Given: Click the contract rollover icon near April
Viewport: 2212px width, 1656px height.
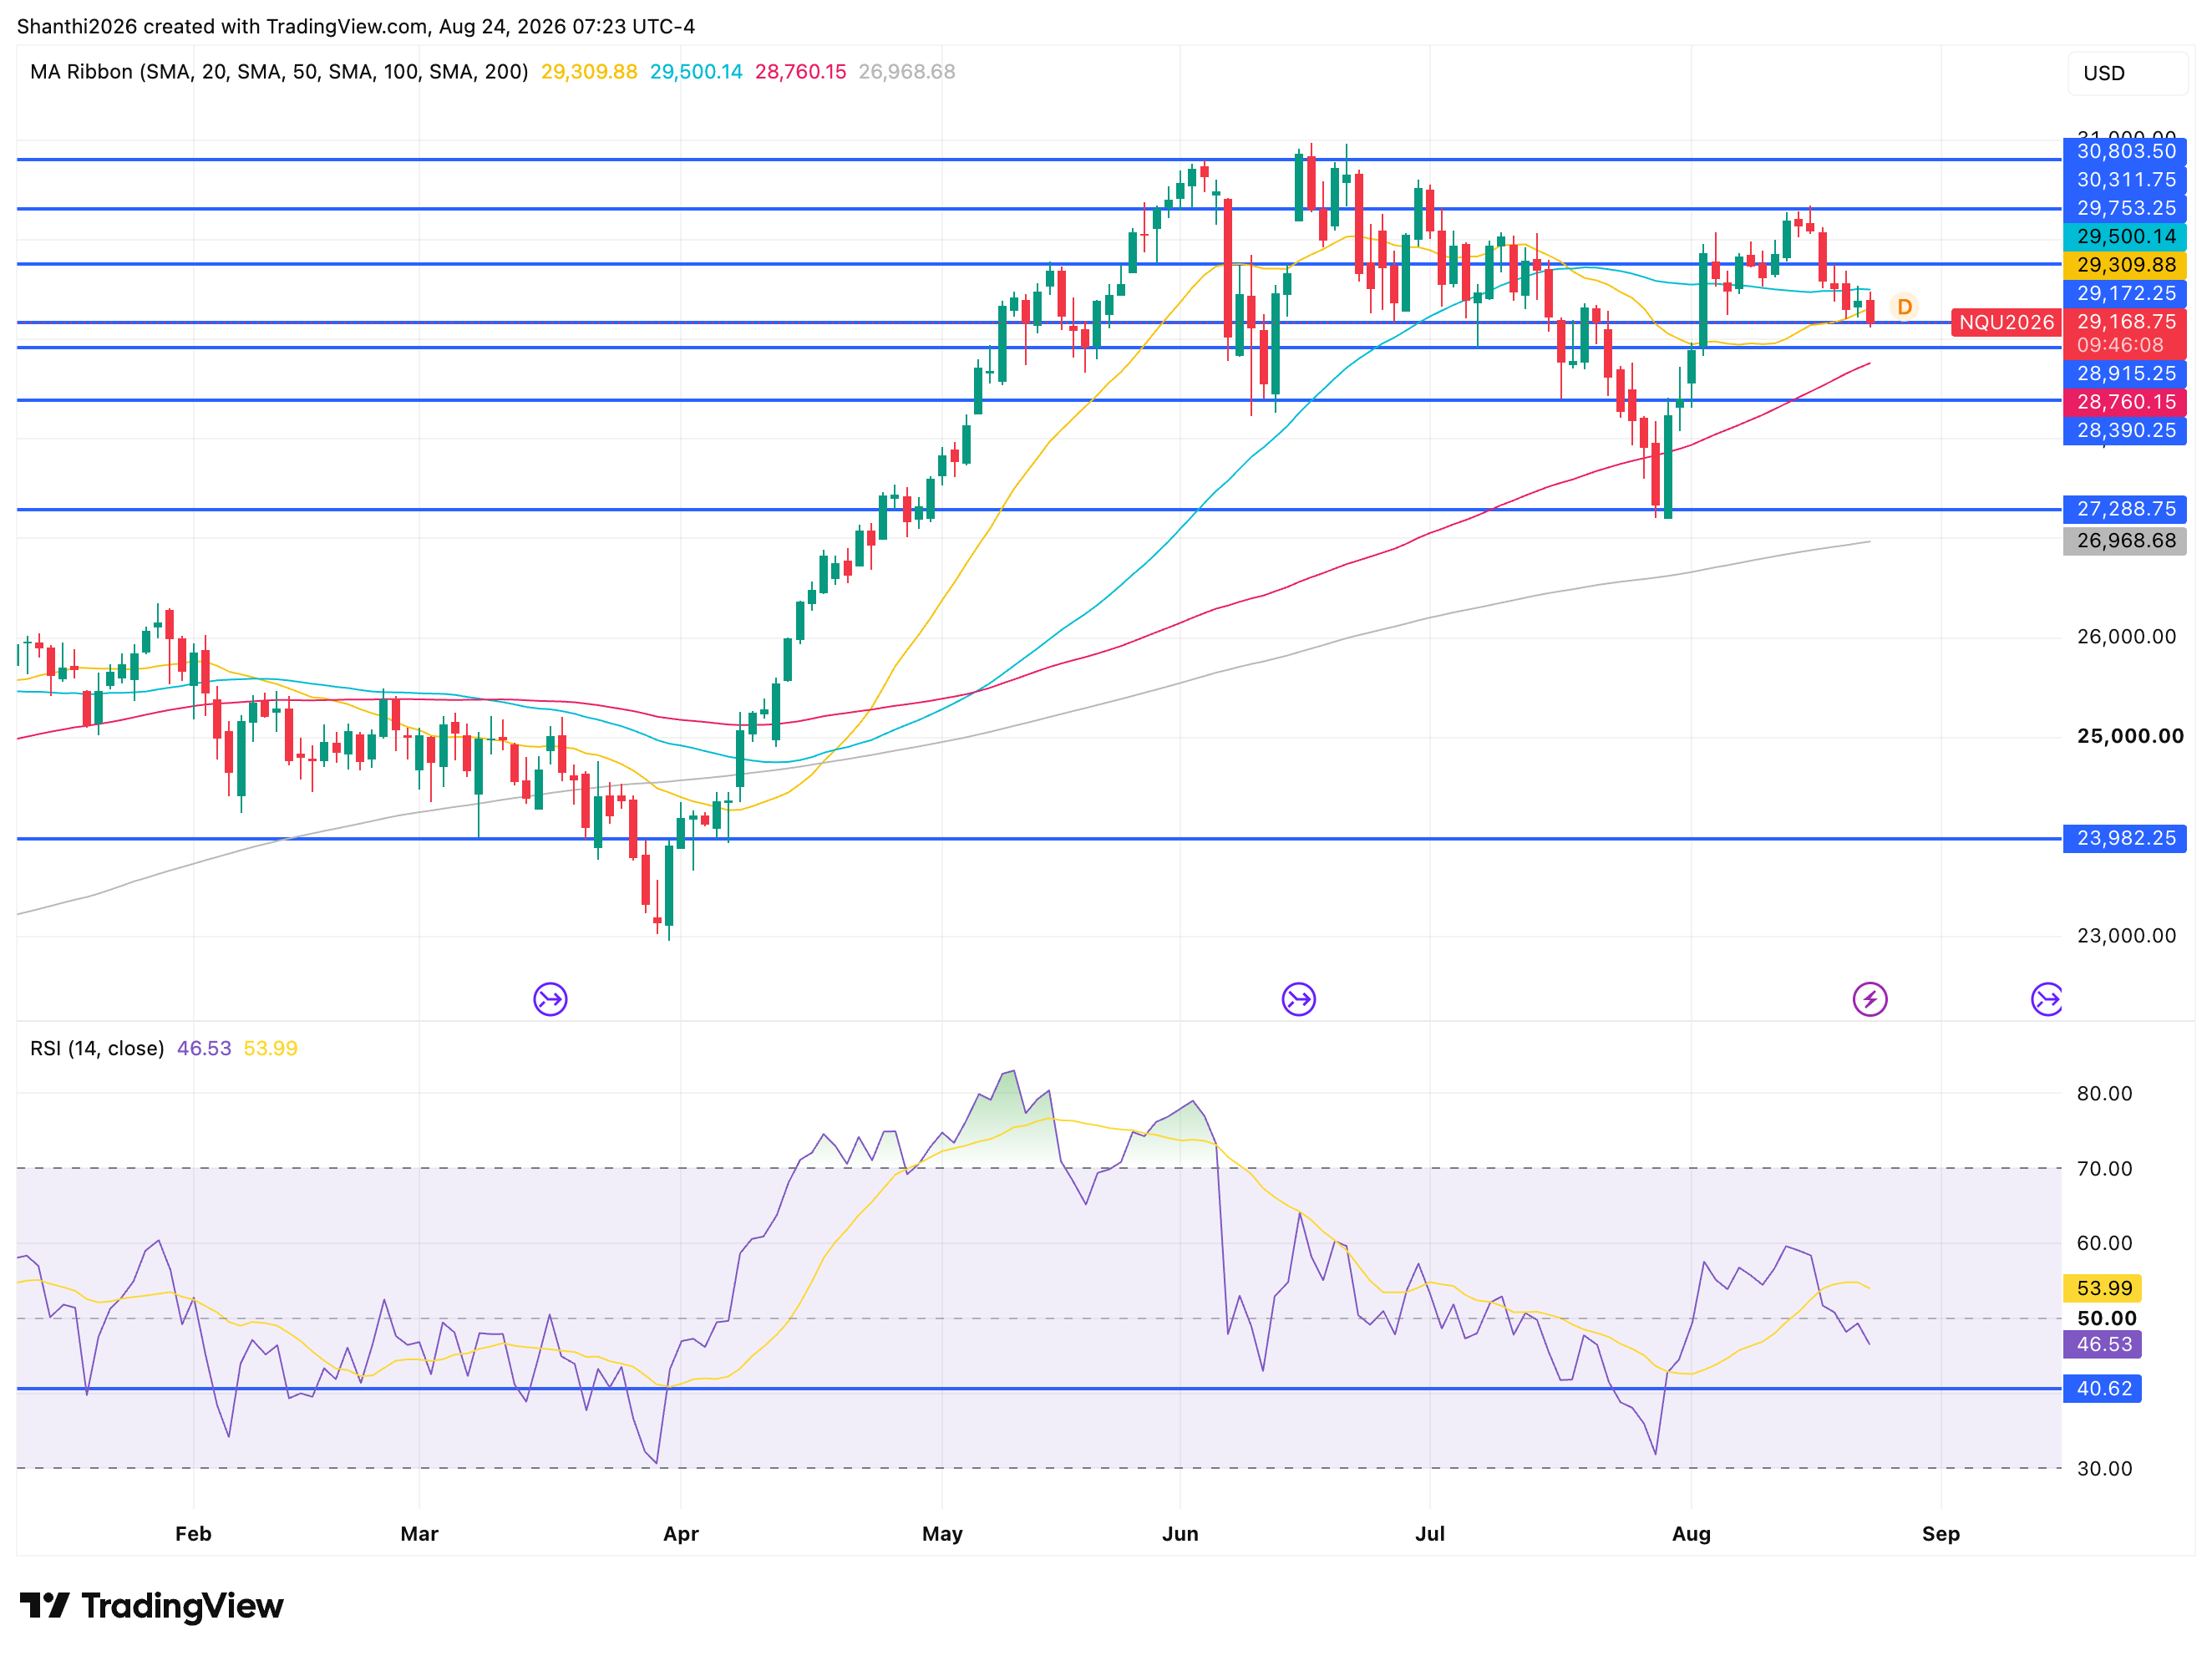Looking at the screenshot, I should click(x=550, y=999).
